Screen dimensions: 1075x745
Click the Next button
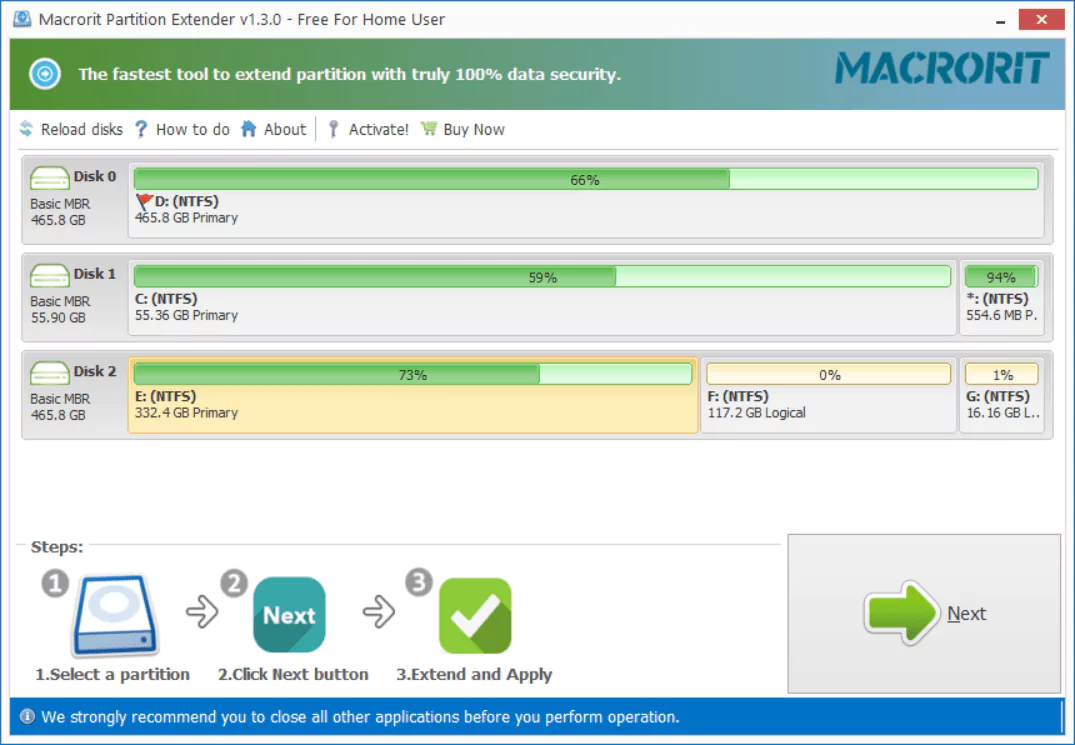coord(924,614)
